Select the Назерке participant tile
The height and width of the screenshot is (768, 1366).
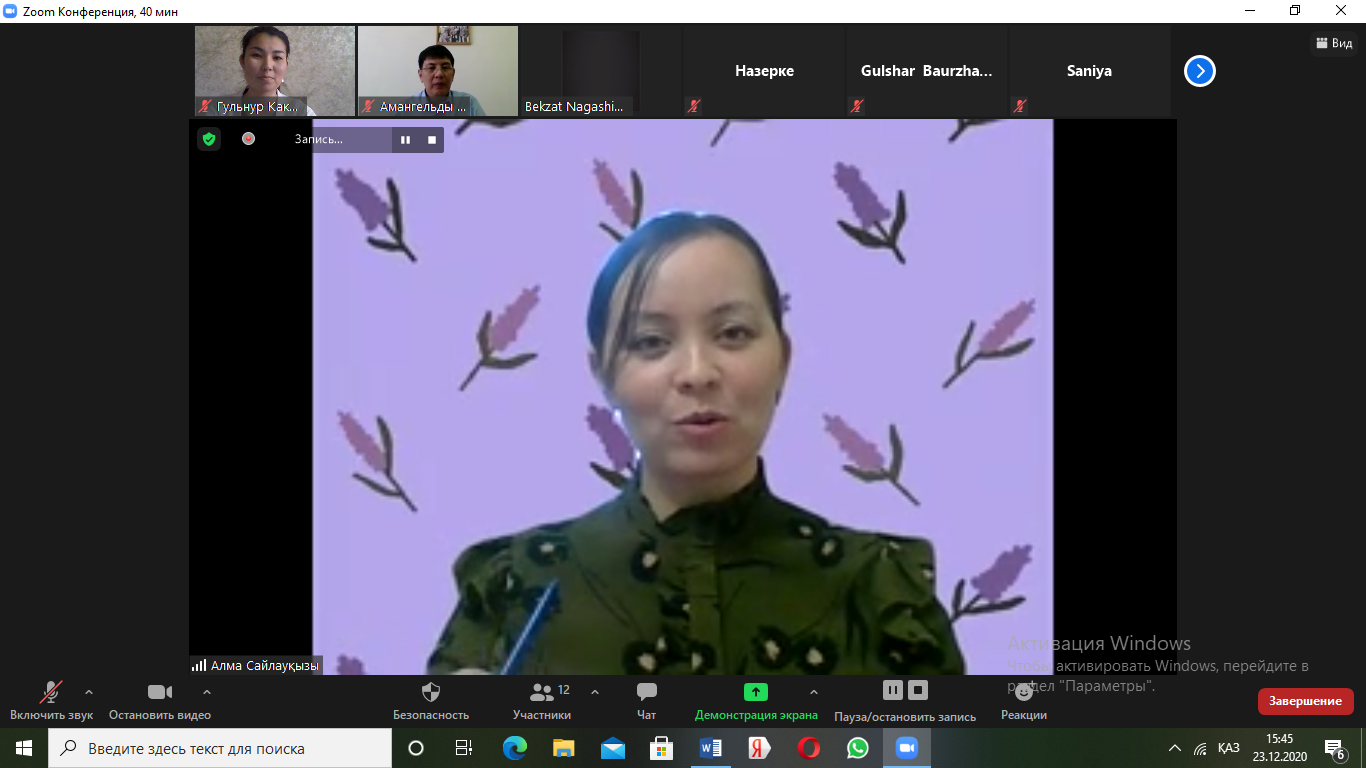pyautogui.click(x=764, y=71)
